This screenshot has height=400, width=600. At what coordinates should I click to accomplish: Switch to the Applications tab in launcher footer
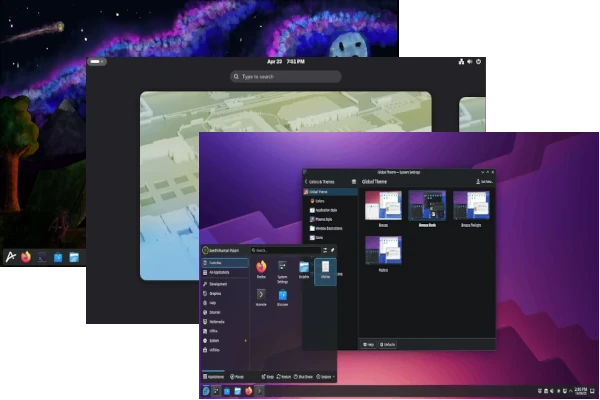point(214,377)
